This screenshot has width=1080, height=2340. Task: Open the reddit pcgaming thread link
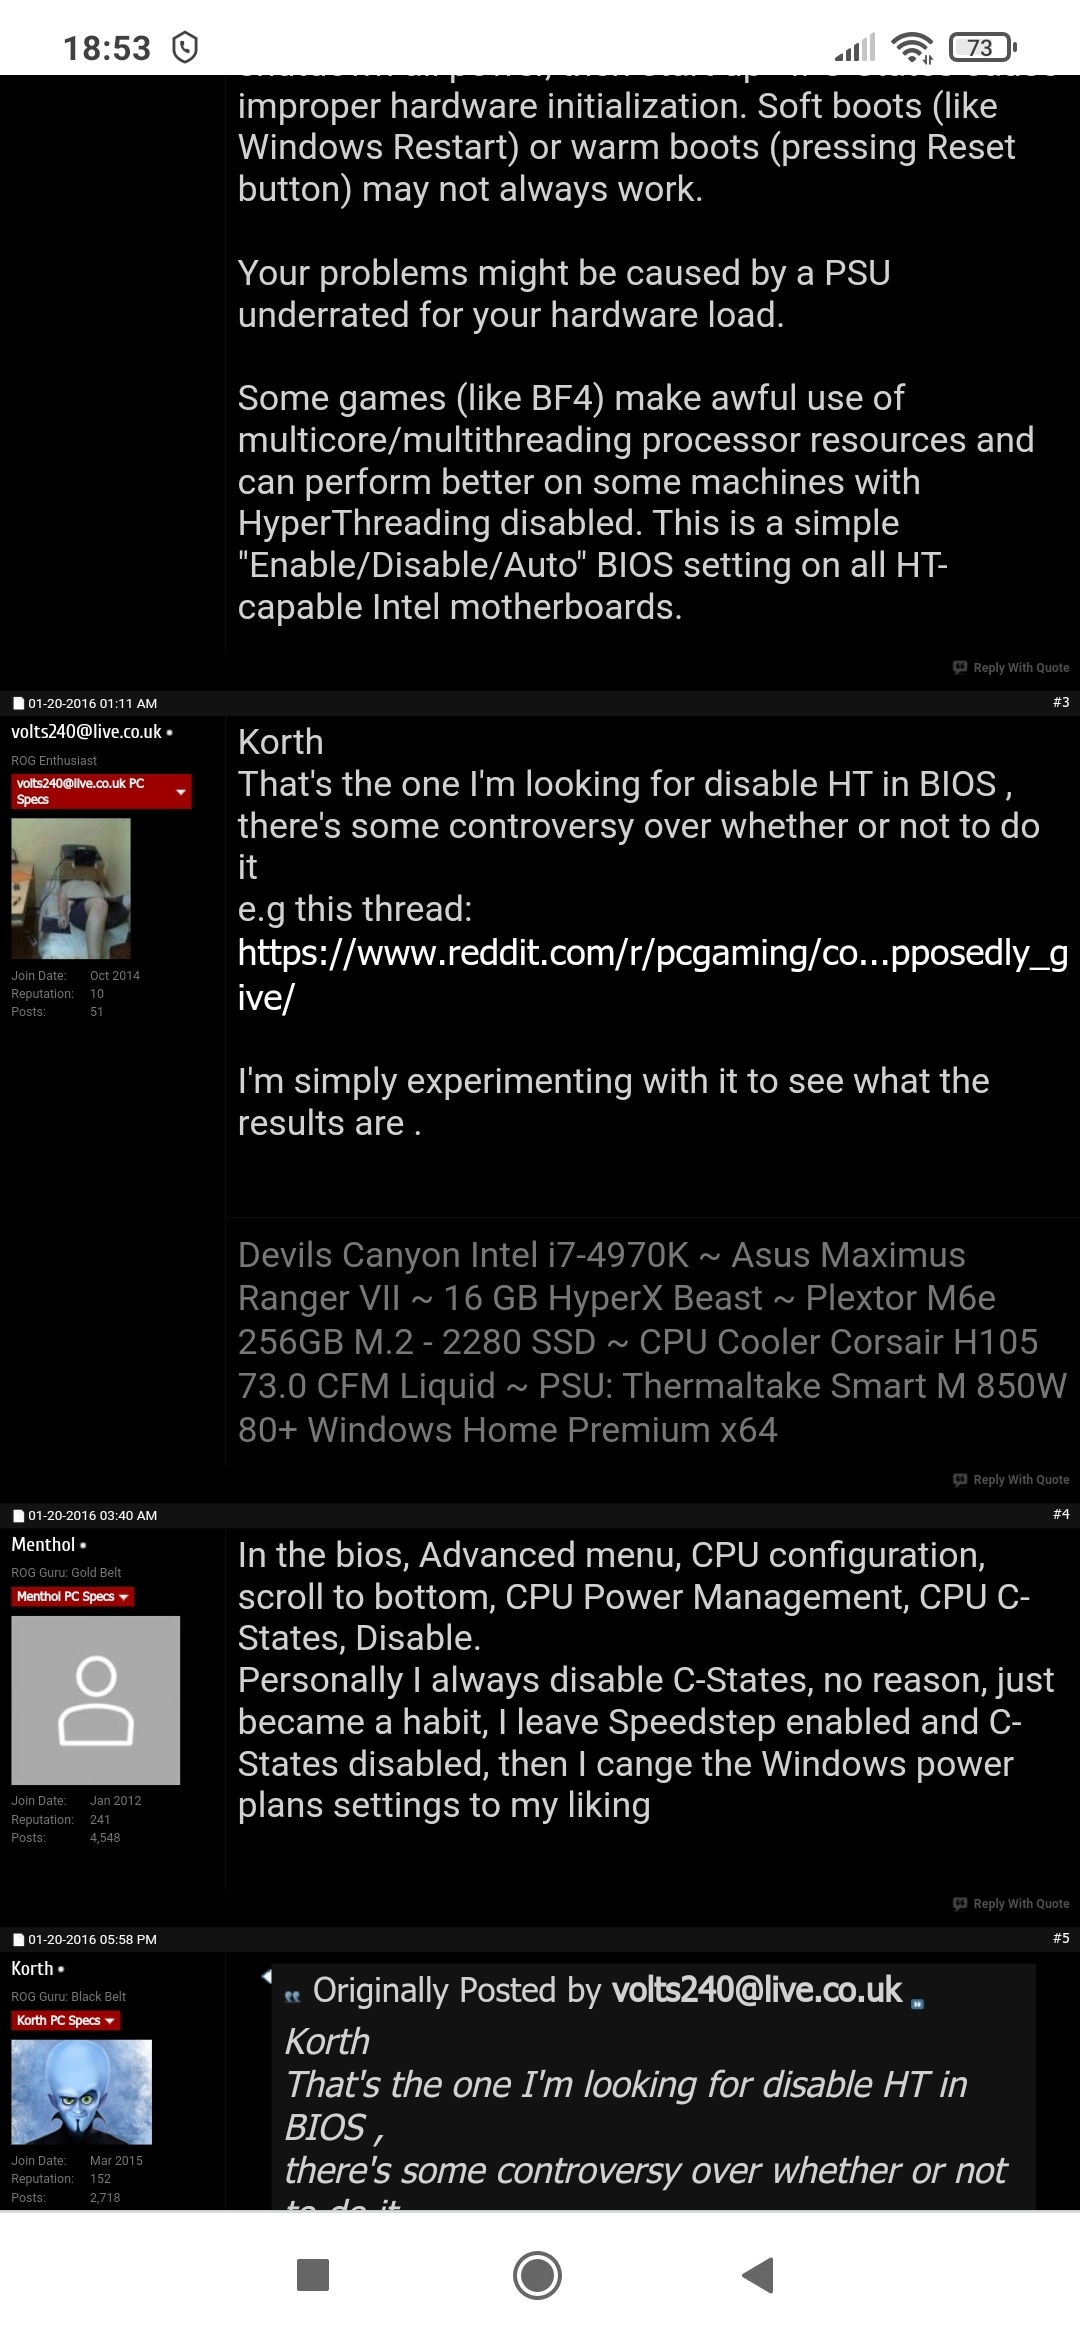652,974
